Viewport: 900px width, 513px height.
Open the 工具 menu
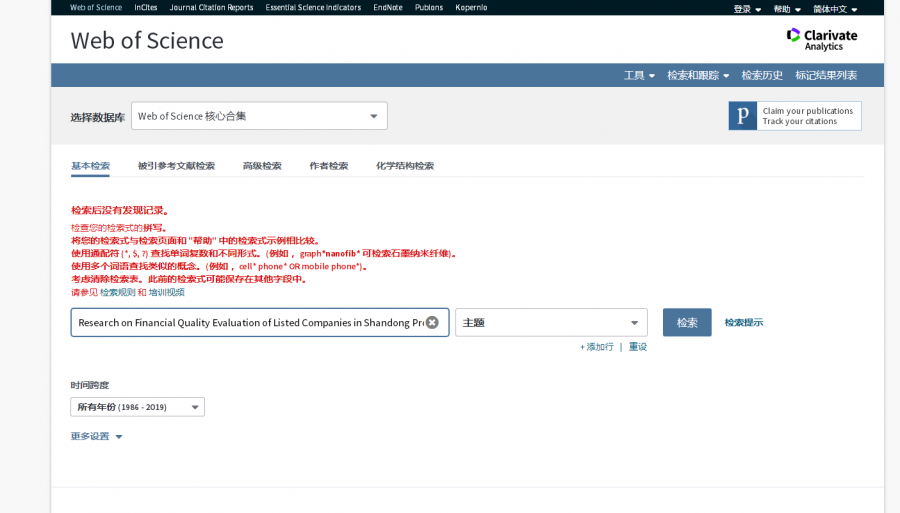tap(639, 76)
